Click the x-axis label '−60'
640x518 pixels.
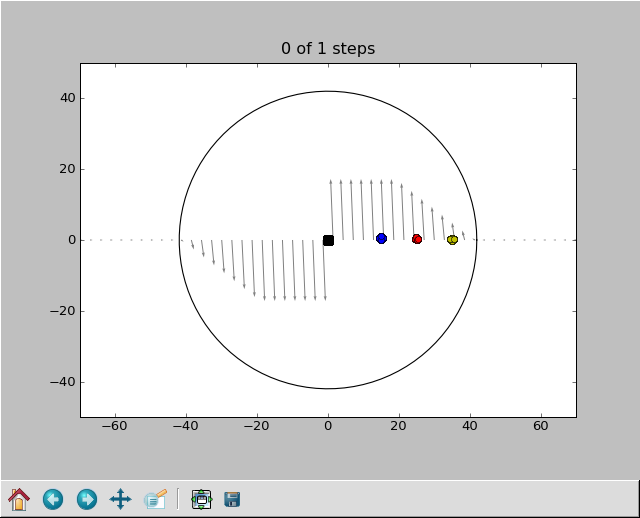click(x=115, y=426)
